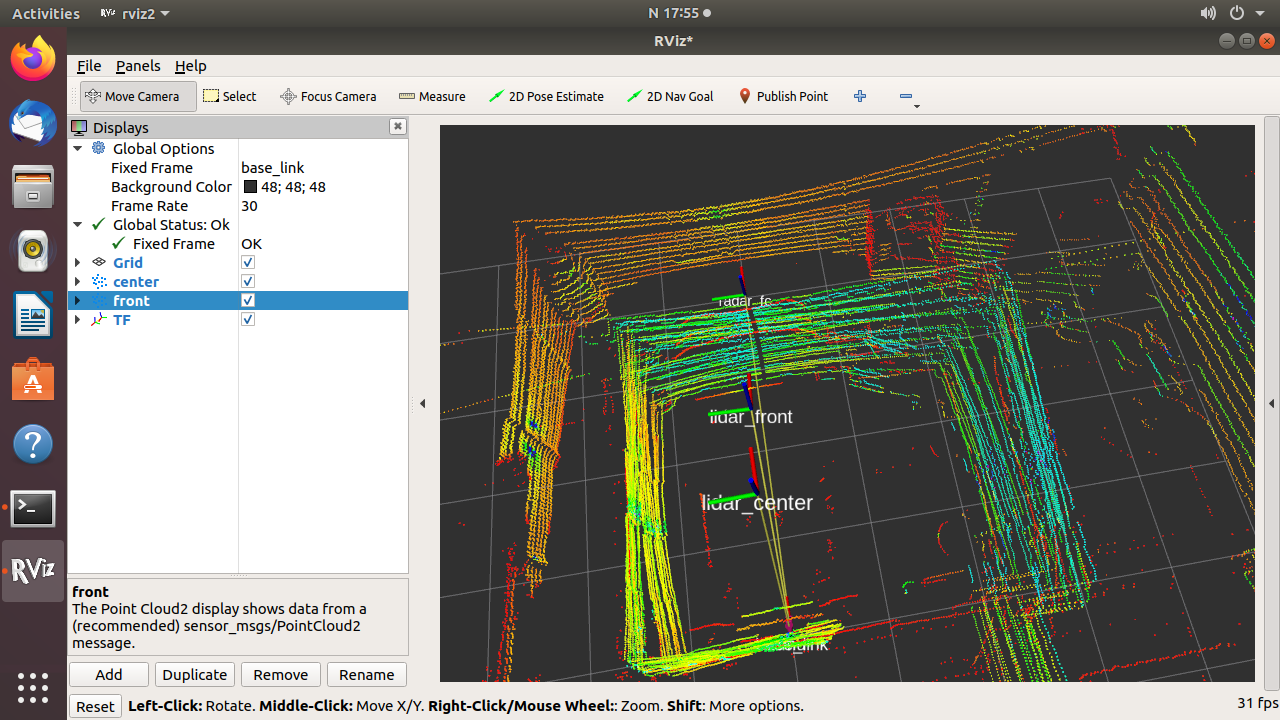Select the Move Camera tool

(x=137, y=96)
